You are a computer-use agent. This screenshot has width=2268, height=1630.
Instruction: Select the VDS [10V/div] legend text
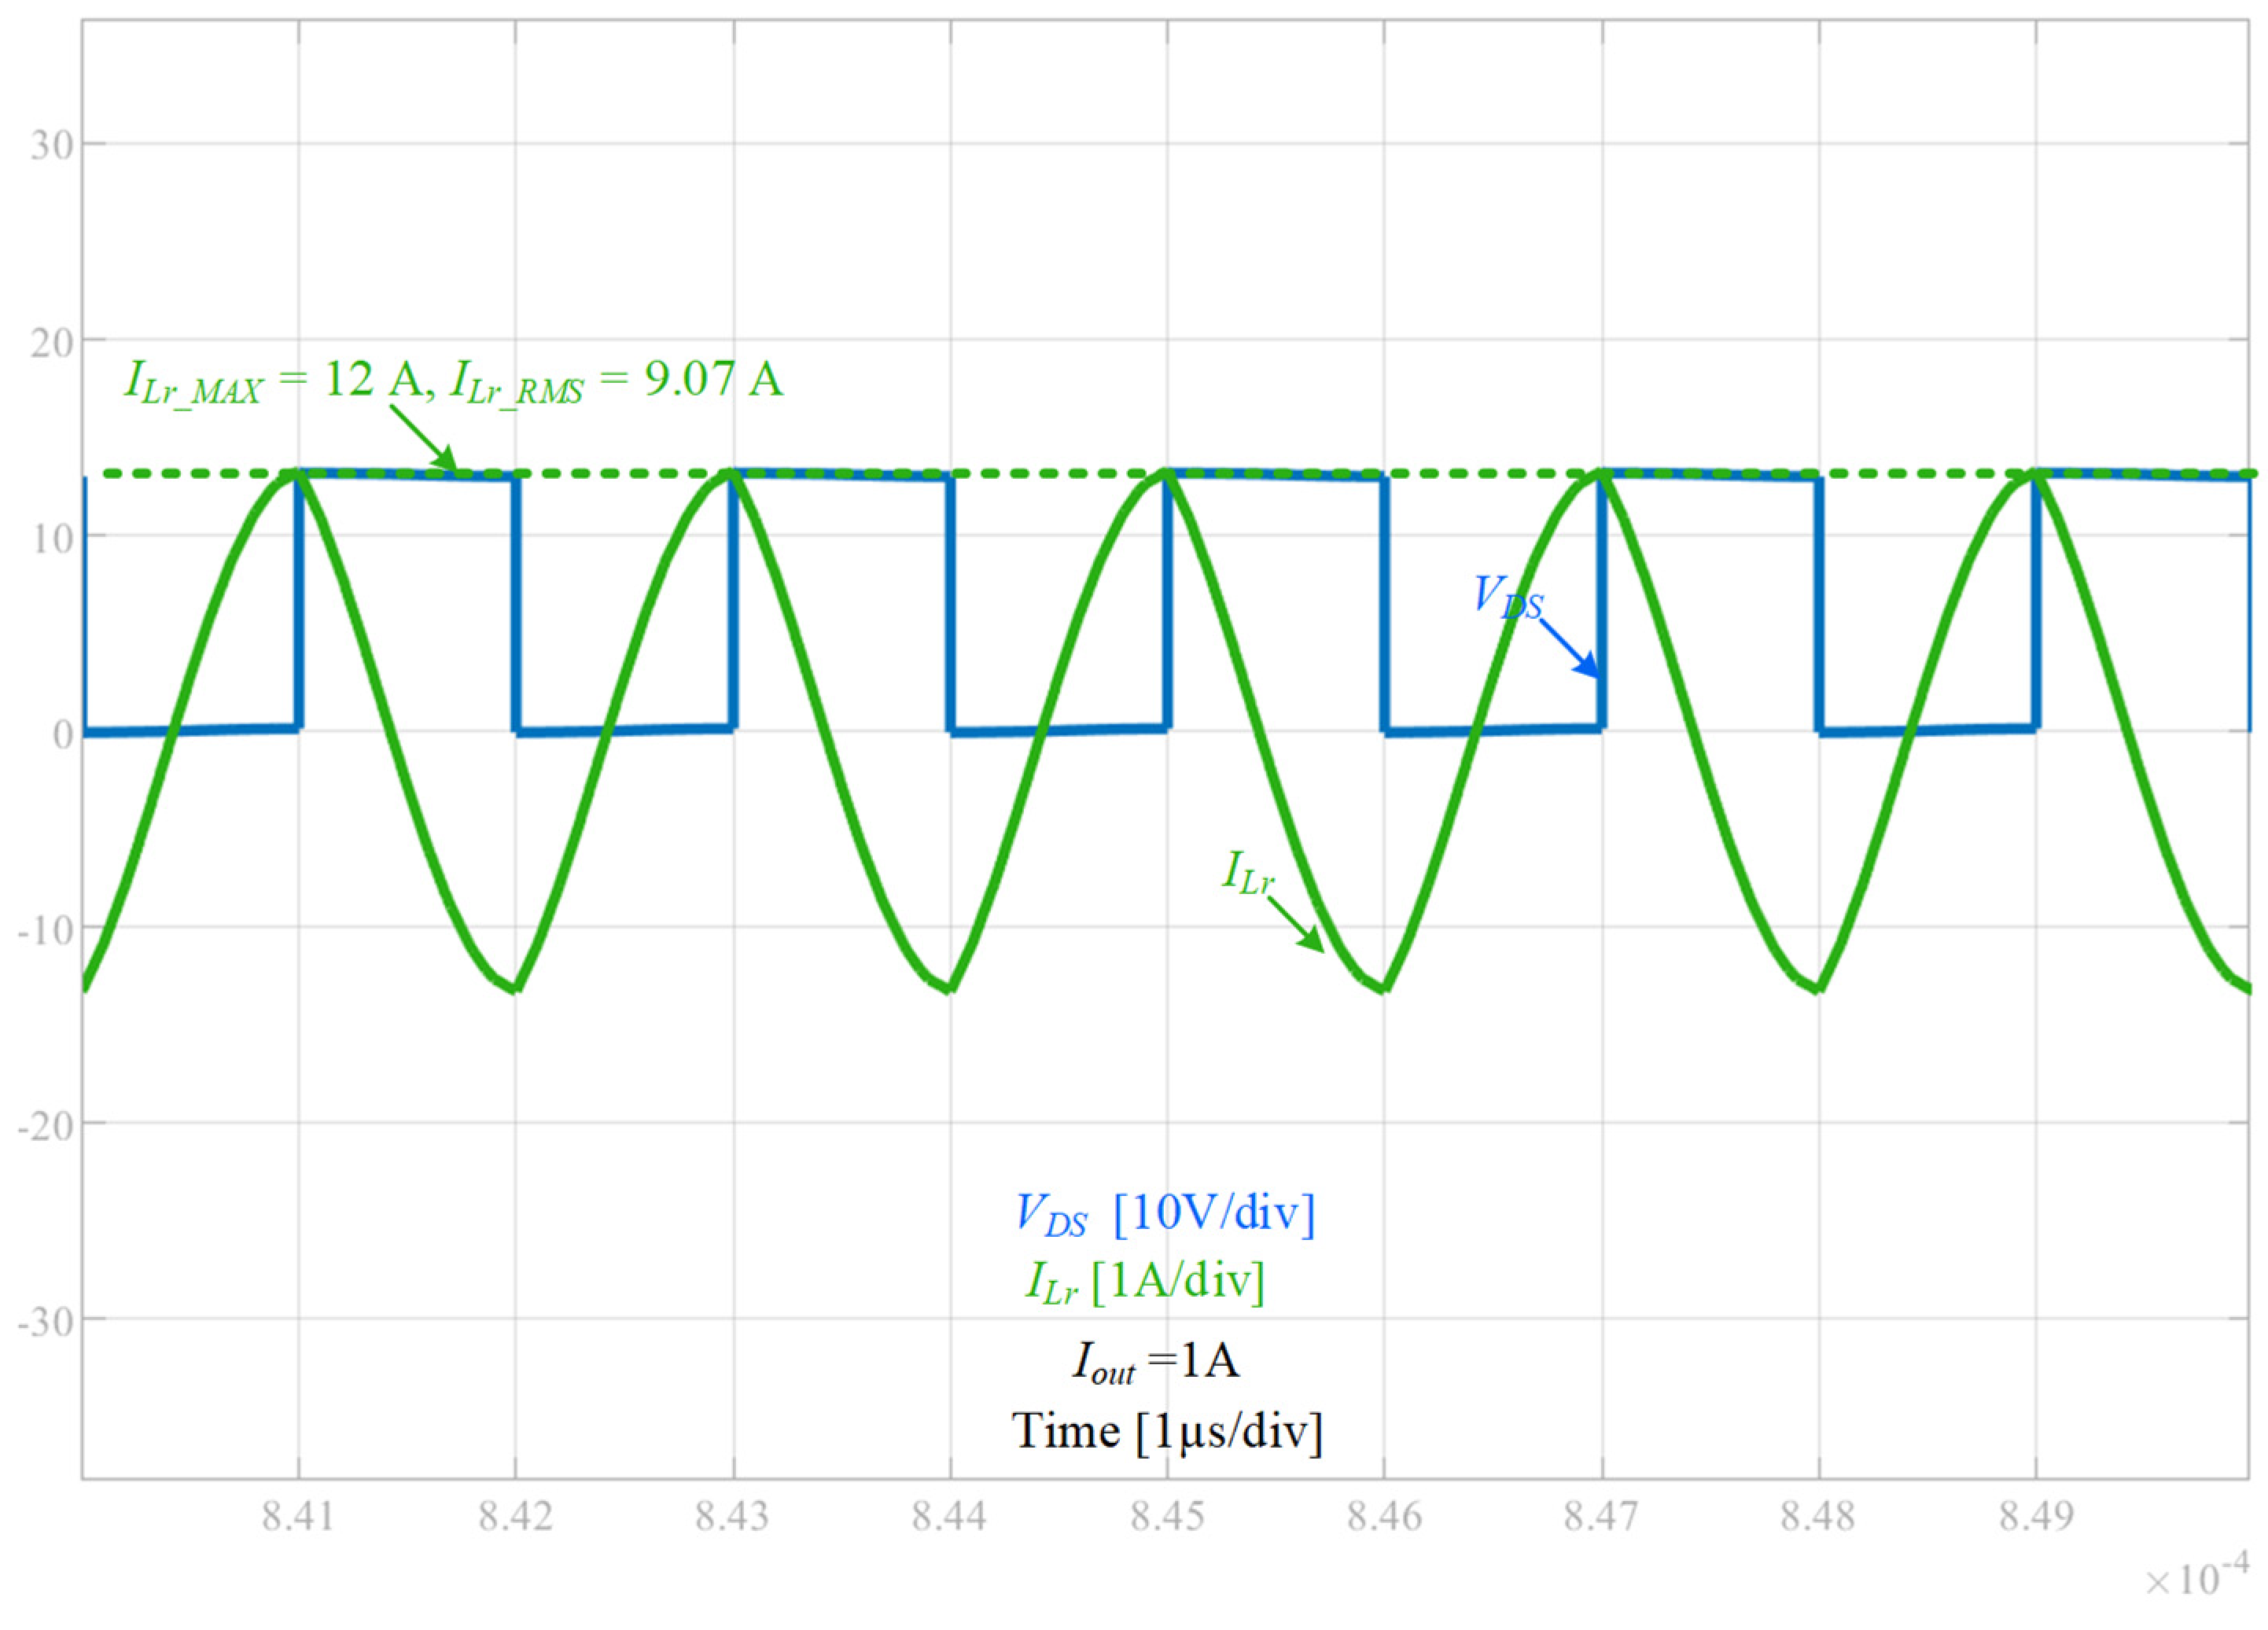[1165, 1214]
